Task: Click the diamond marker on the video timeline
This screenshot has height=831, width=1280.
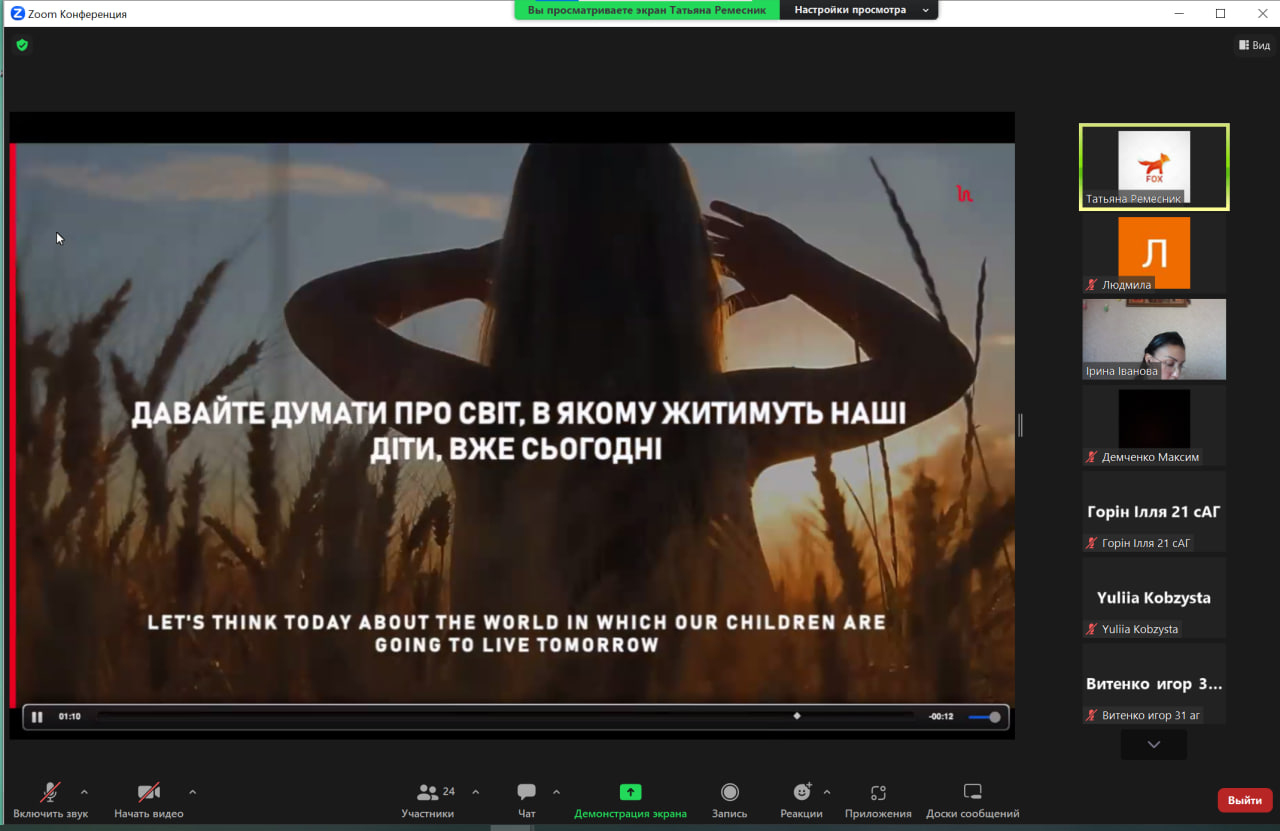Action: (x=797, y=716)
